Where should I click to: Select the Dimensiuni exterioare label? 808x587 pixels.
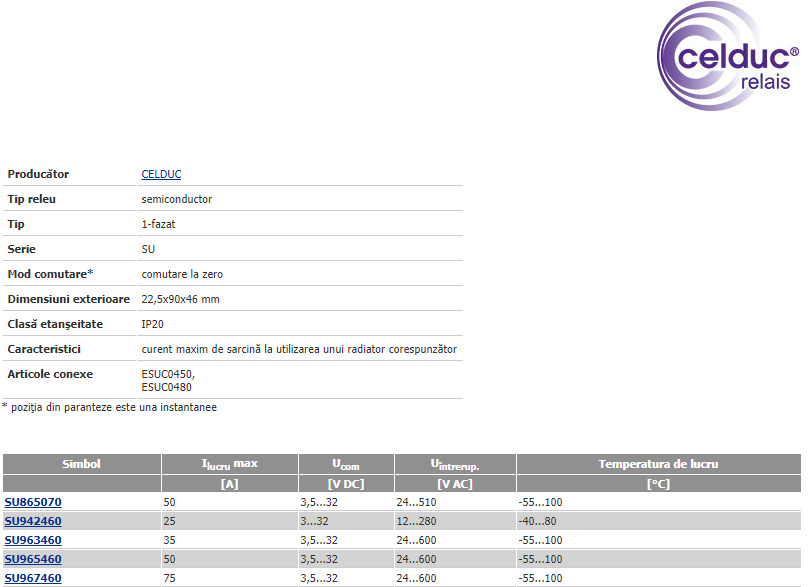(69, 299)
